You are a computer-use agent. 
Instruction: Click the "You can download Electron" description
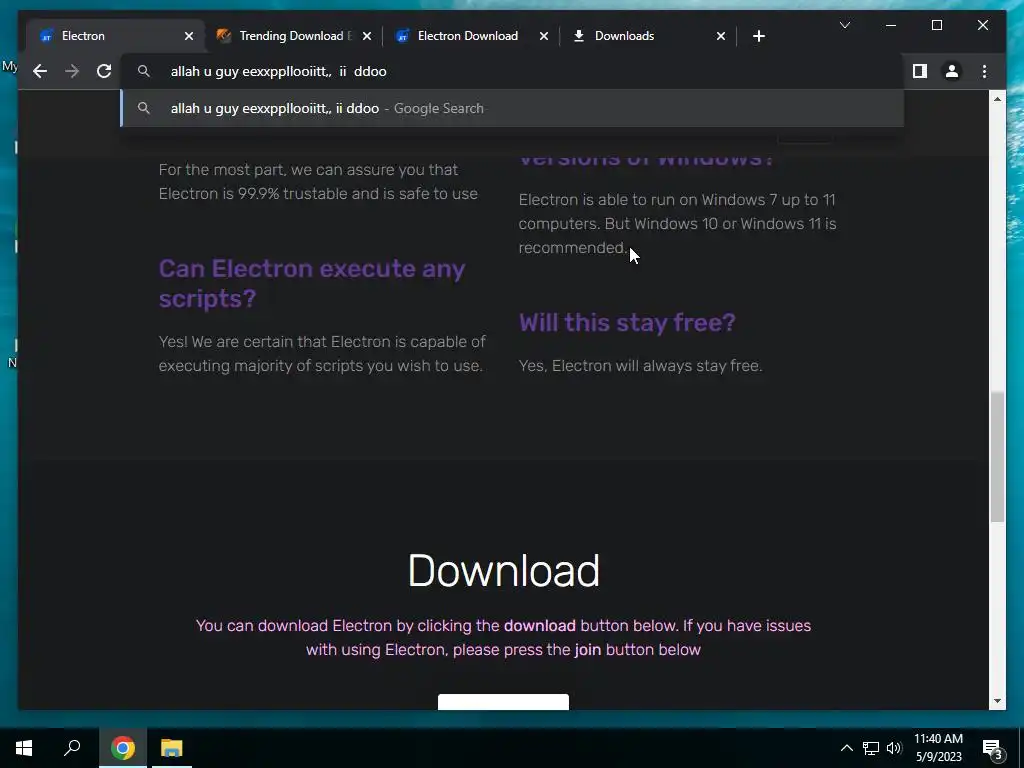[504, 637]
